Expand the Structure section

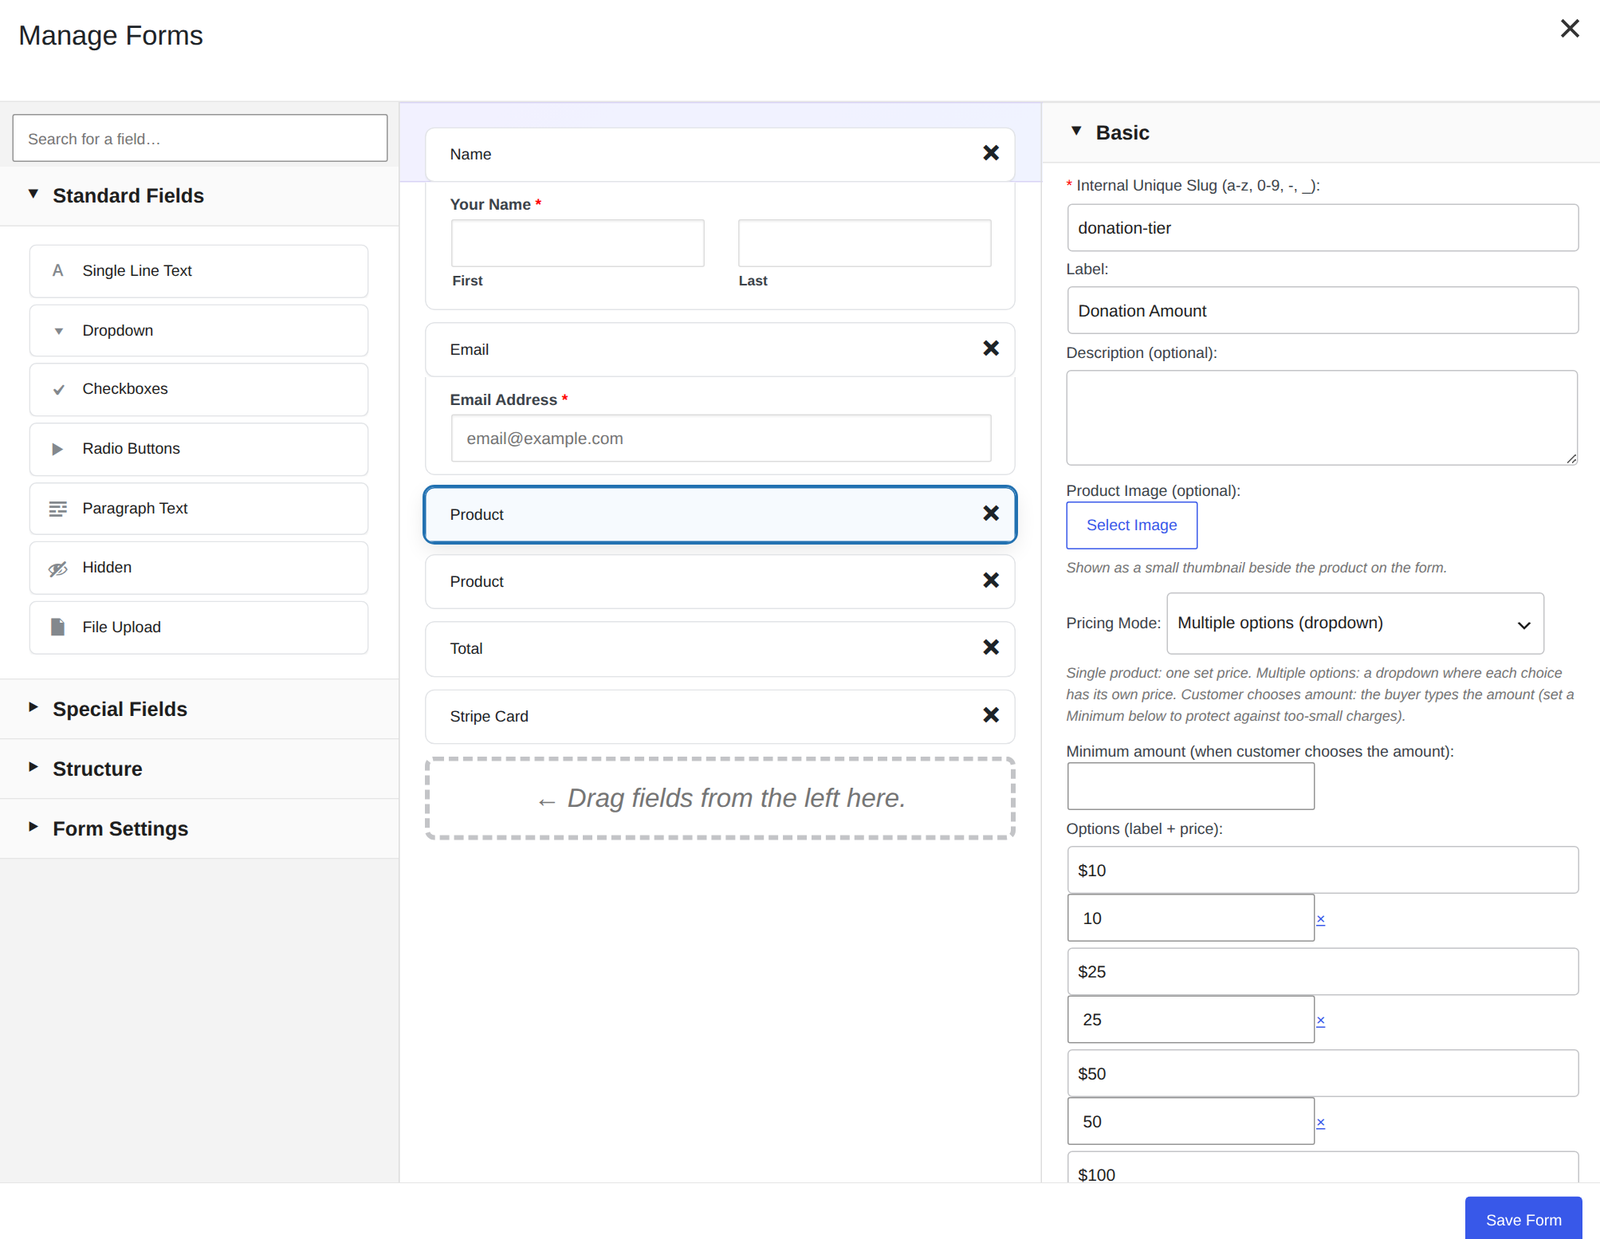pyautogui.click(x=199, y=769)
